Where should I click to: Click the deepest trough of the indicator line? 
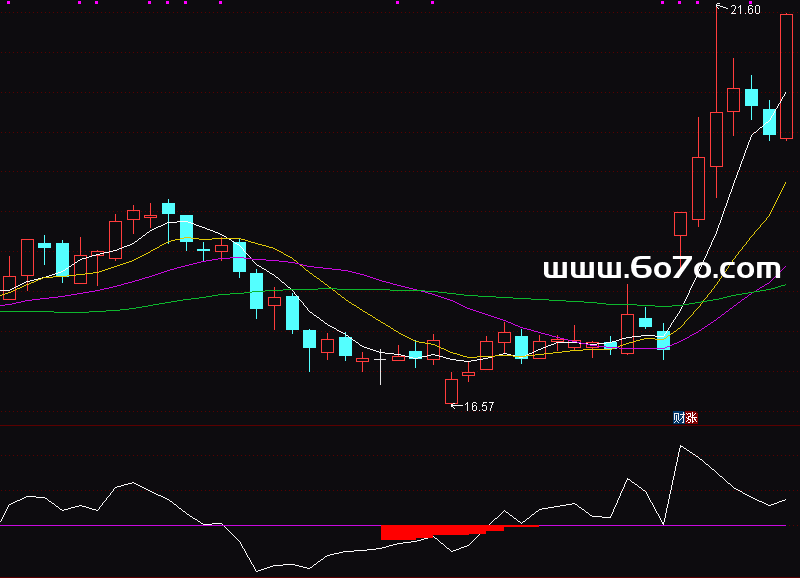coord(257,571)
